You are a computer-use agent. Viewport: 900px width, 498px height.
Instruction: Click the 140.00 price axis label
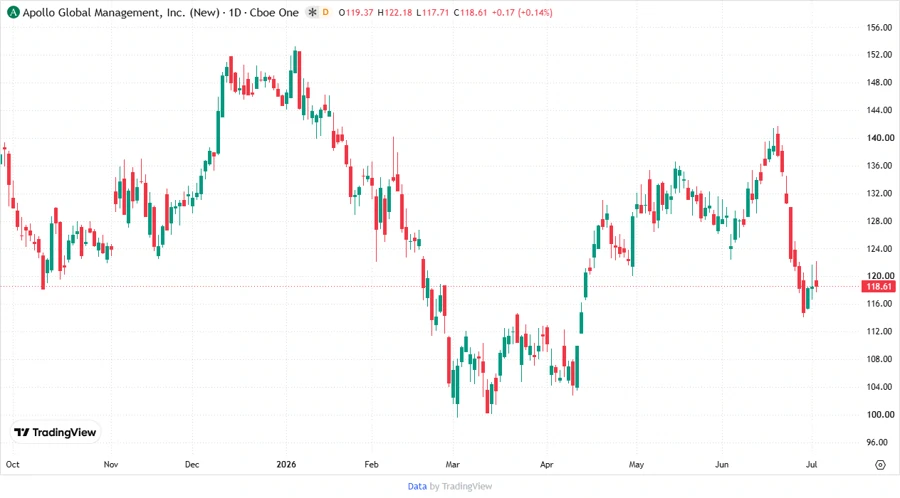point(879,138)
